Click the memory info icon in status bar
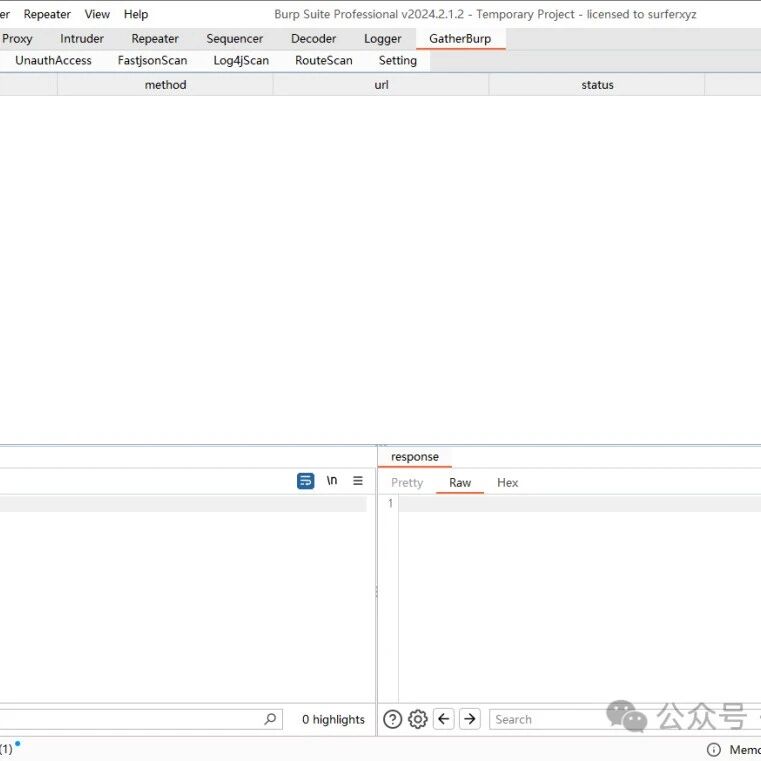This screenshot has width=761, height=761. click(713, 749)
